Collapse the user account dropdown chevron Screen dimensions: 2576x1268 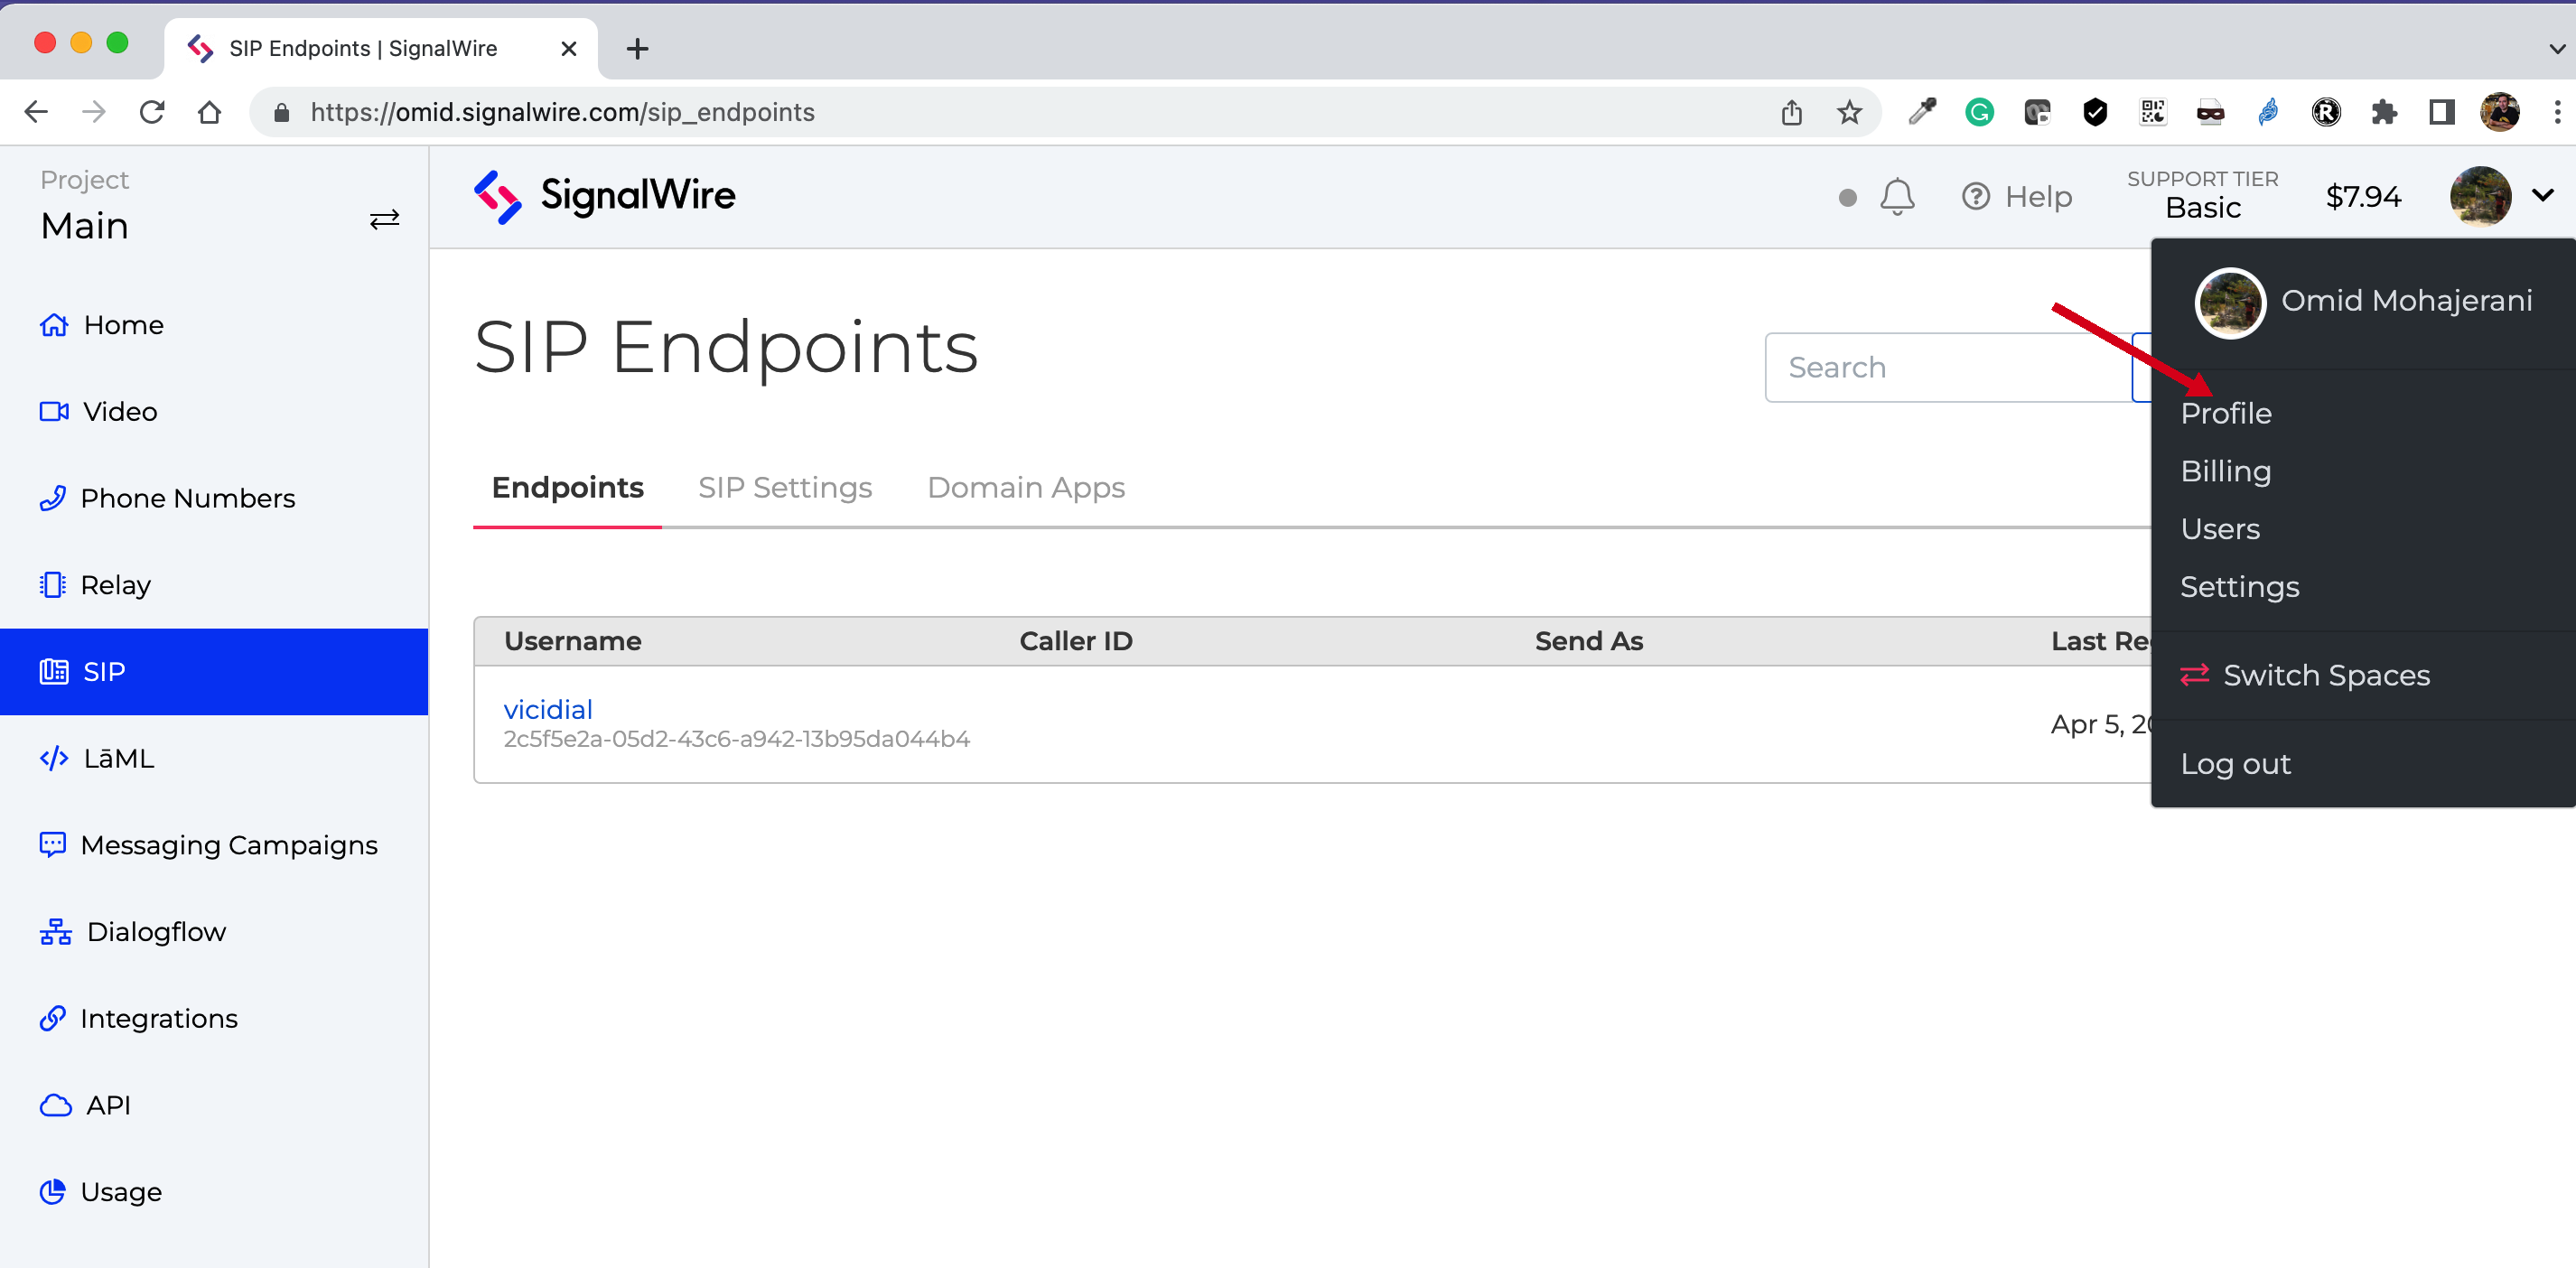click(2542, 195)
